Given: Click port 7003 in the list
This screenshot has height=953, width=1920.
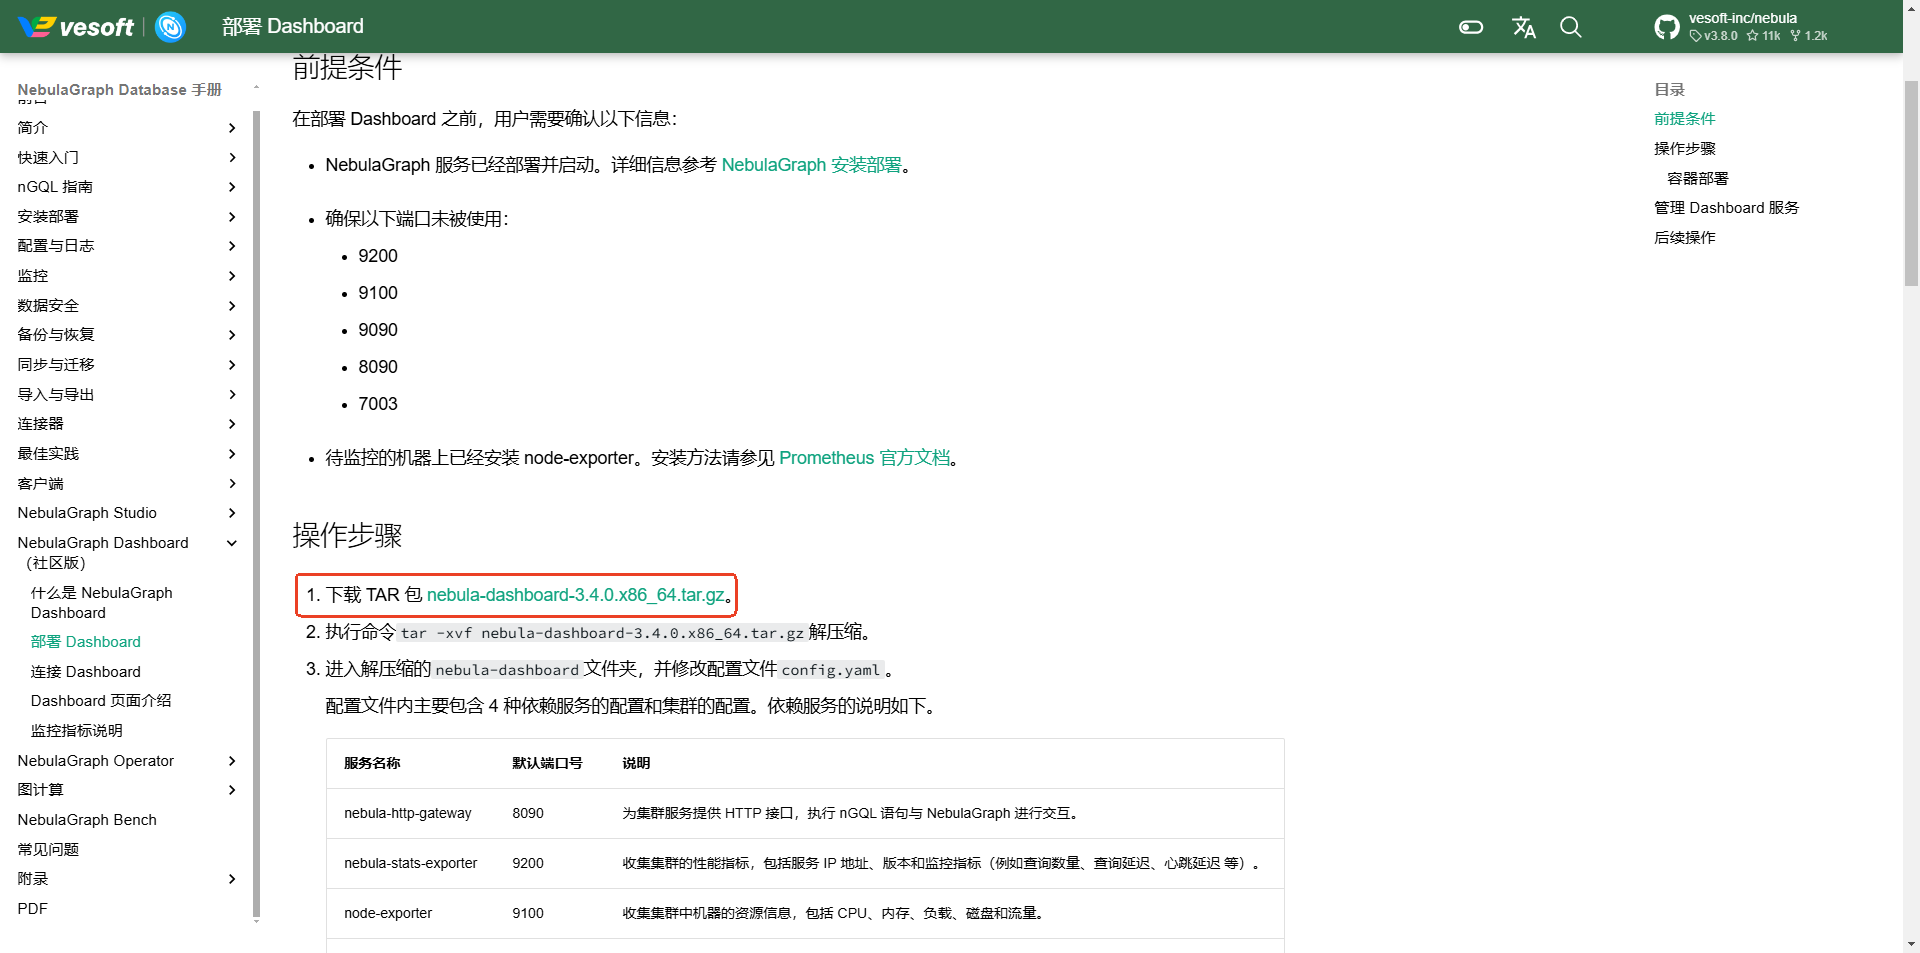Looking at the screenshot, I should tap(378, 404).
